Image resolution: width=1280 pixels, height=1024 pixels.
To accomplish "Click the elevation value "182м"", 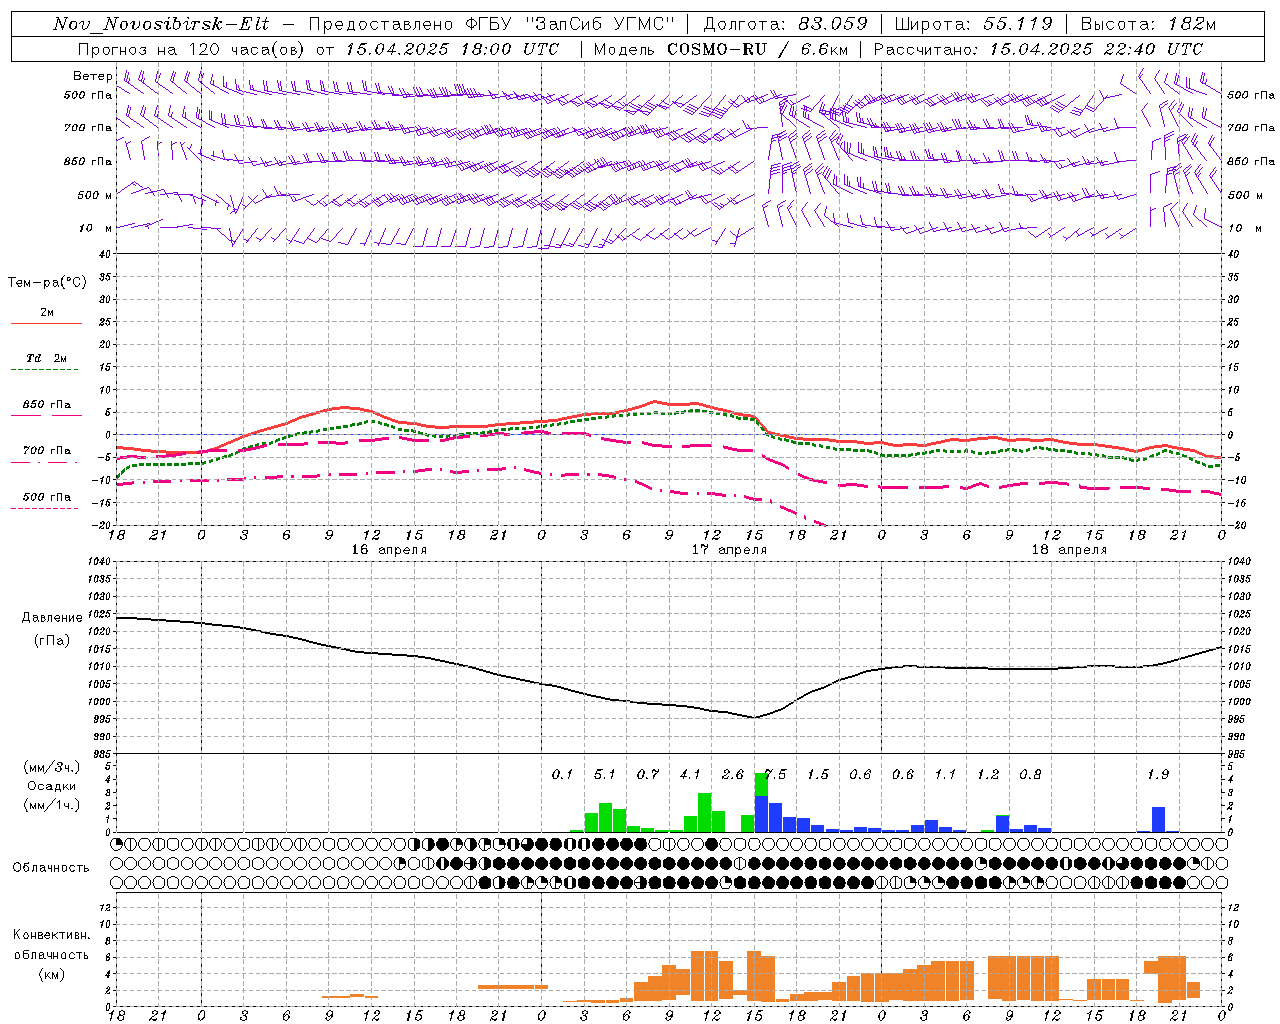I will (x=1191, y=24).
